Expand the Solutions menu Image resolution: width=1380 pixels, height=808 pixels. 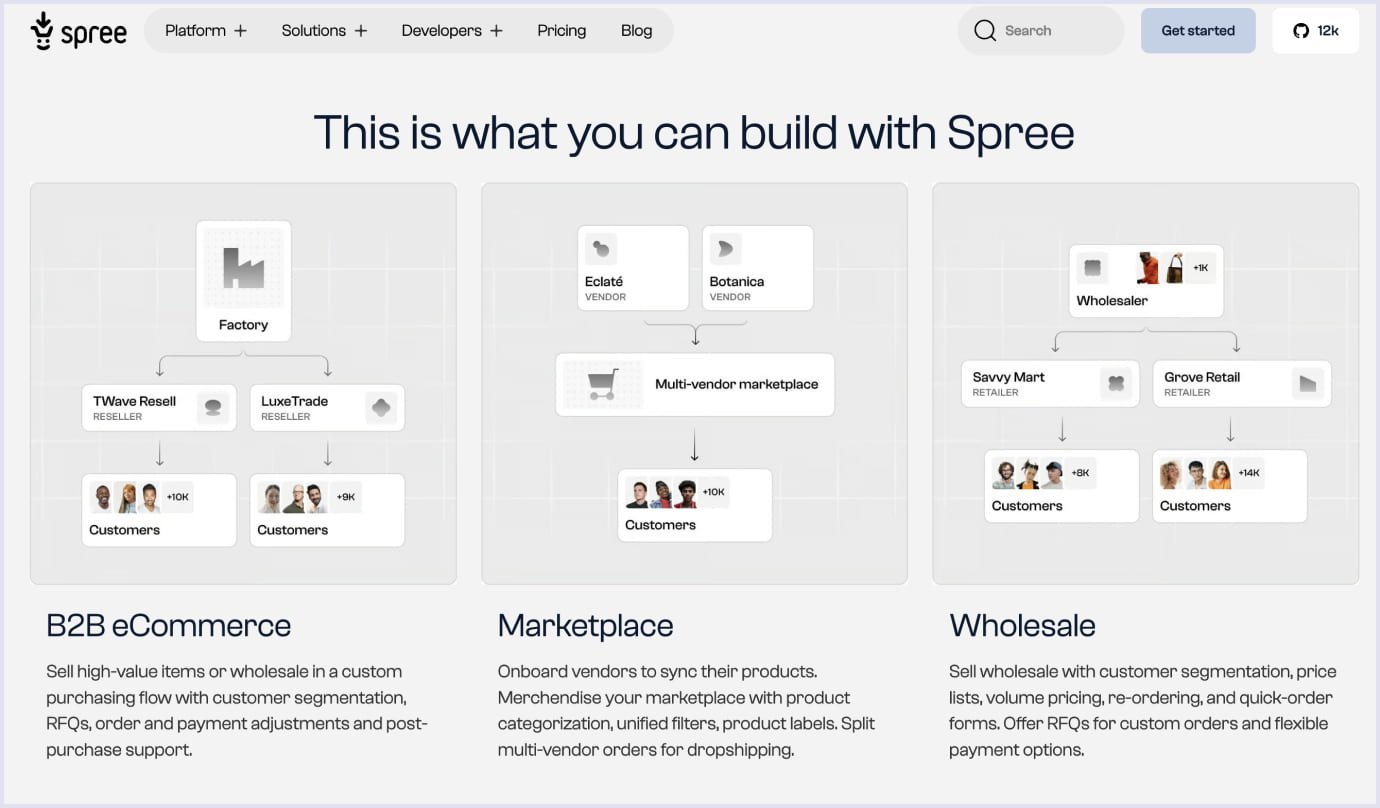(324, 31)
